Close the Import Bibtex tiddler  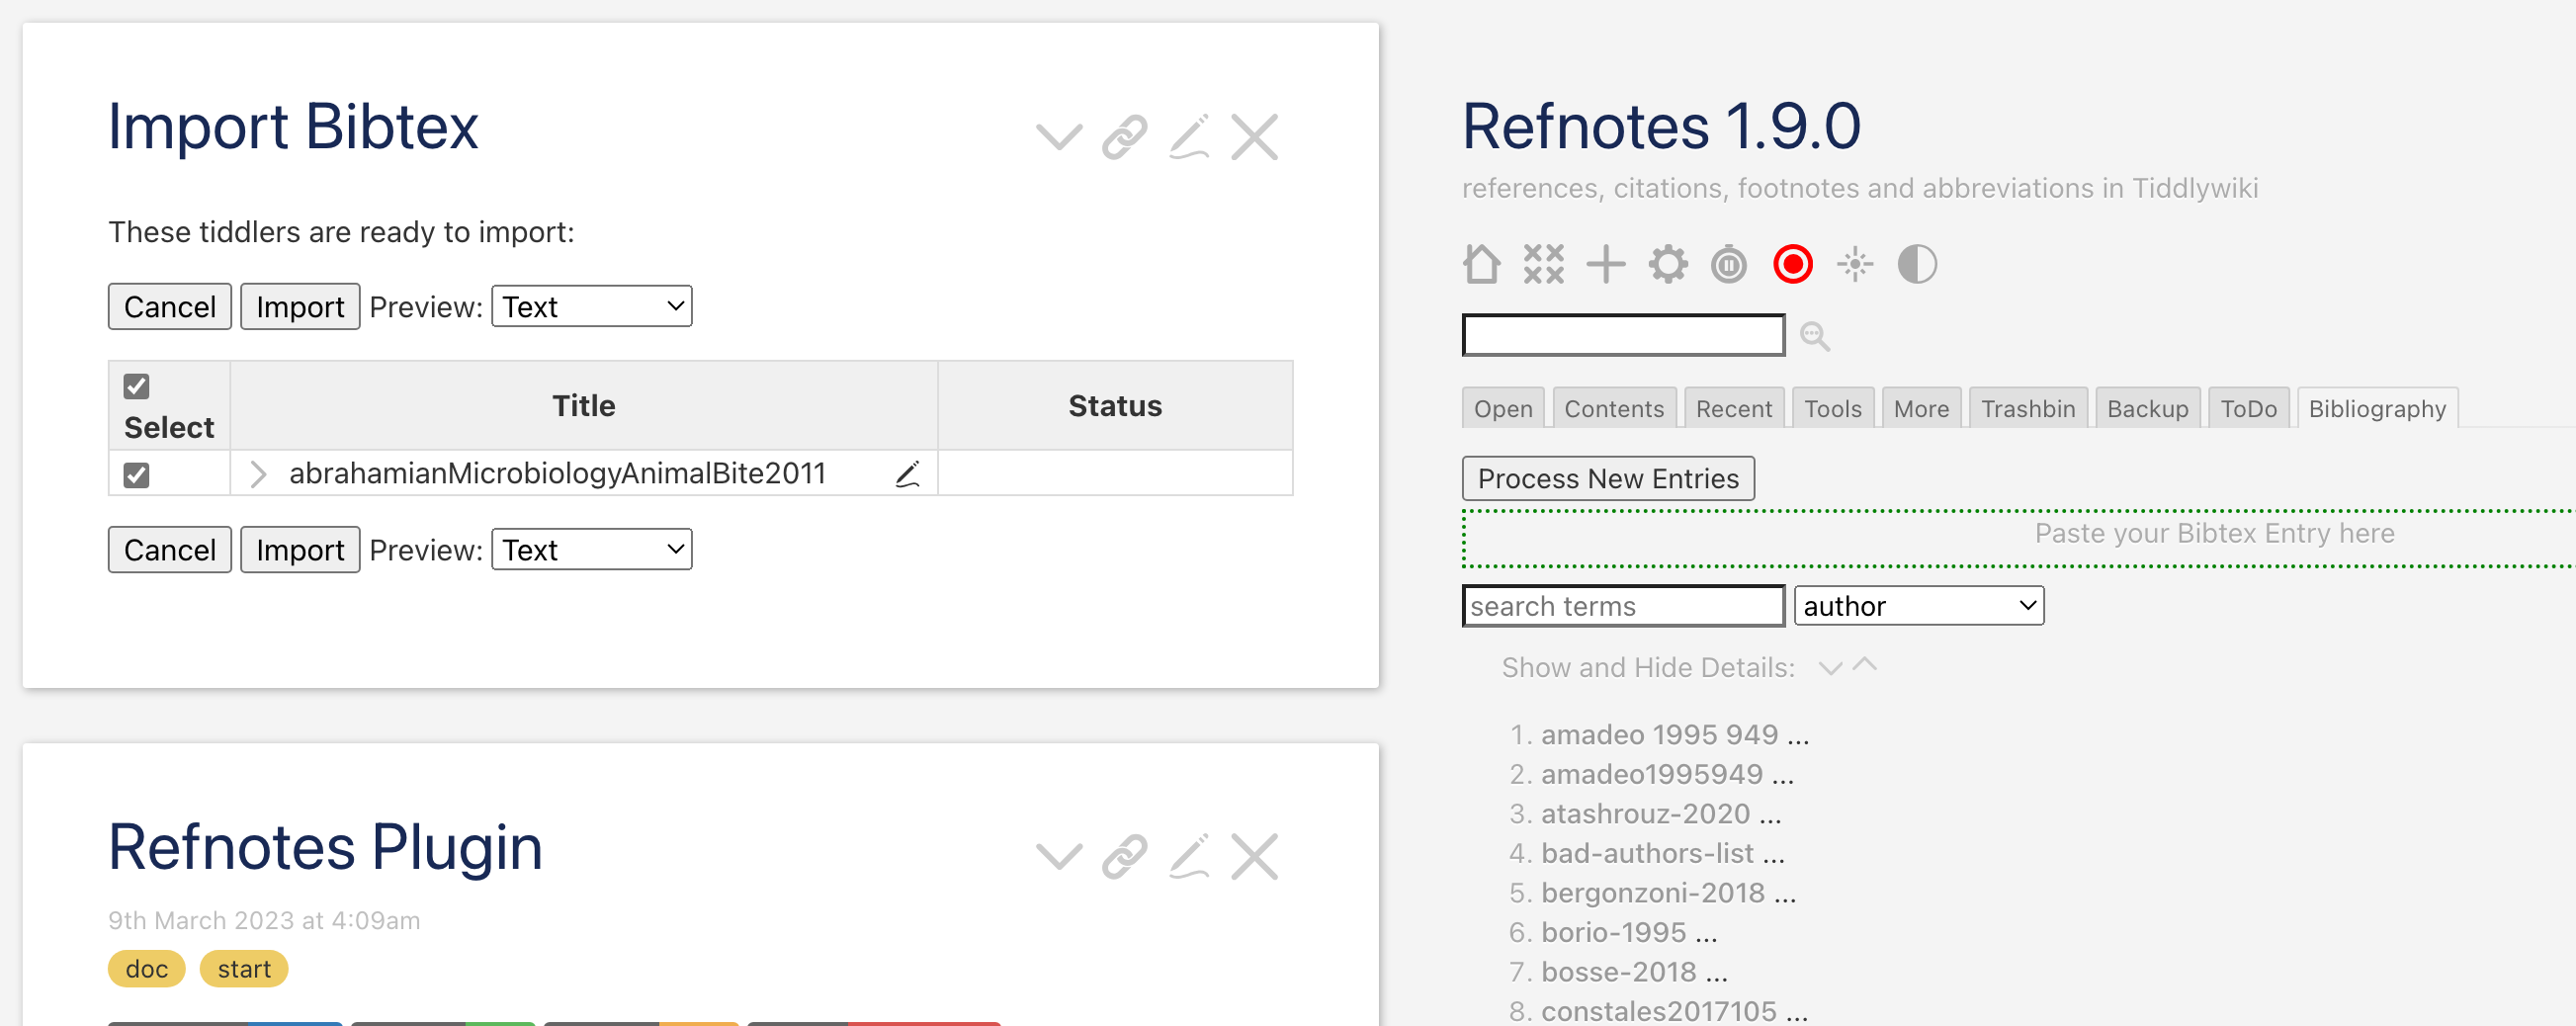pyautogui.click(x=1255, y=137)
